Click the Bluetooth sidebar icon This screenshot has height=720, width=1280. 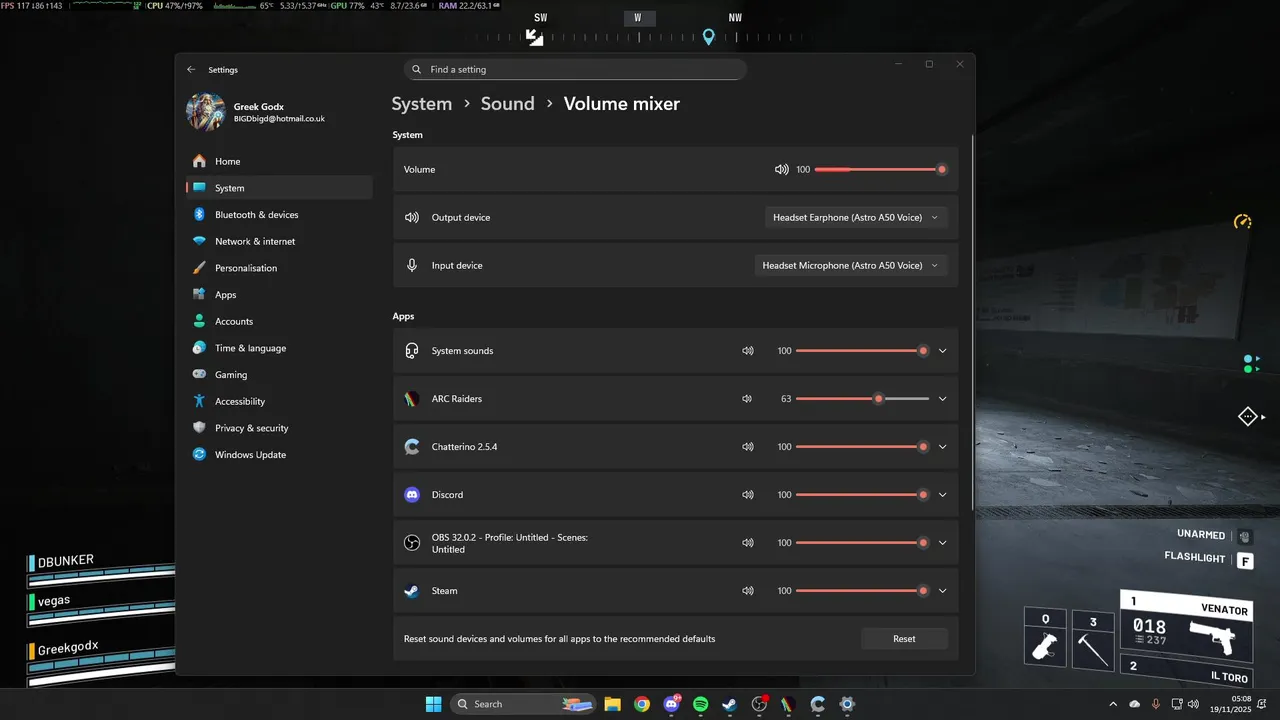click(199, 215)
